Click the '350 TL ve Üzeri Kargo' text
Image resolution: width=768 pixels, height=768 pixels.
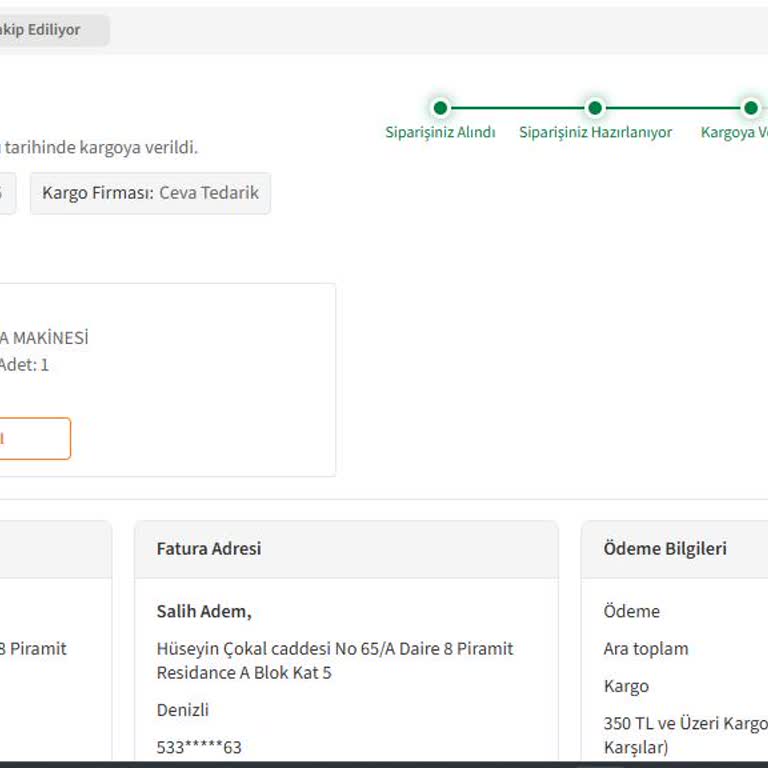pyautogui.click(x=685, y=723)
